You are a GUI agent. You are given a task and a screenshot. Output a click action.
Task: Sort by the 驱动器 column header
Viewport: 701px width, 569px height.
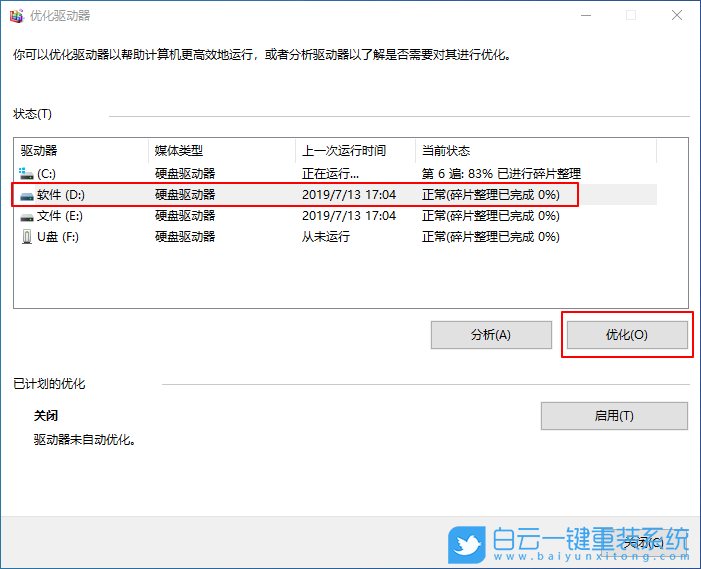[81, 151]
